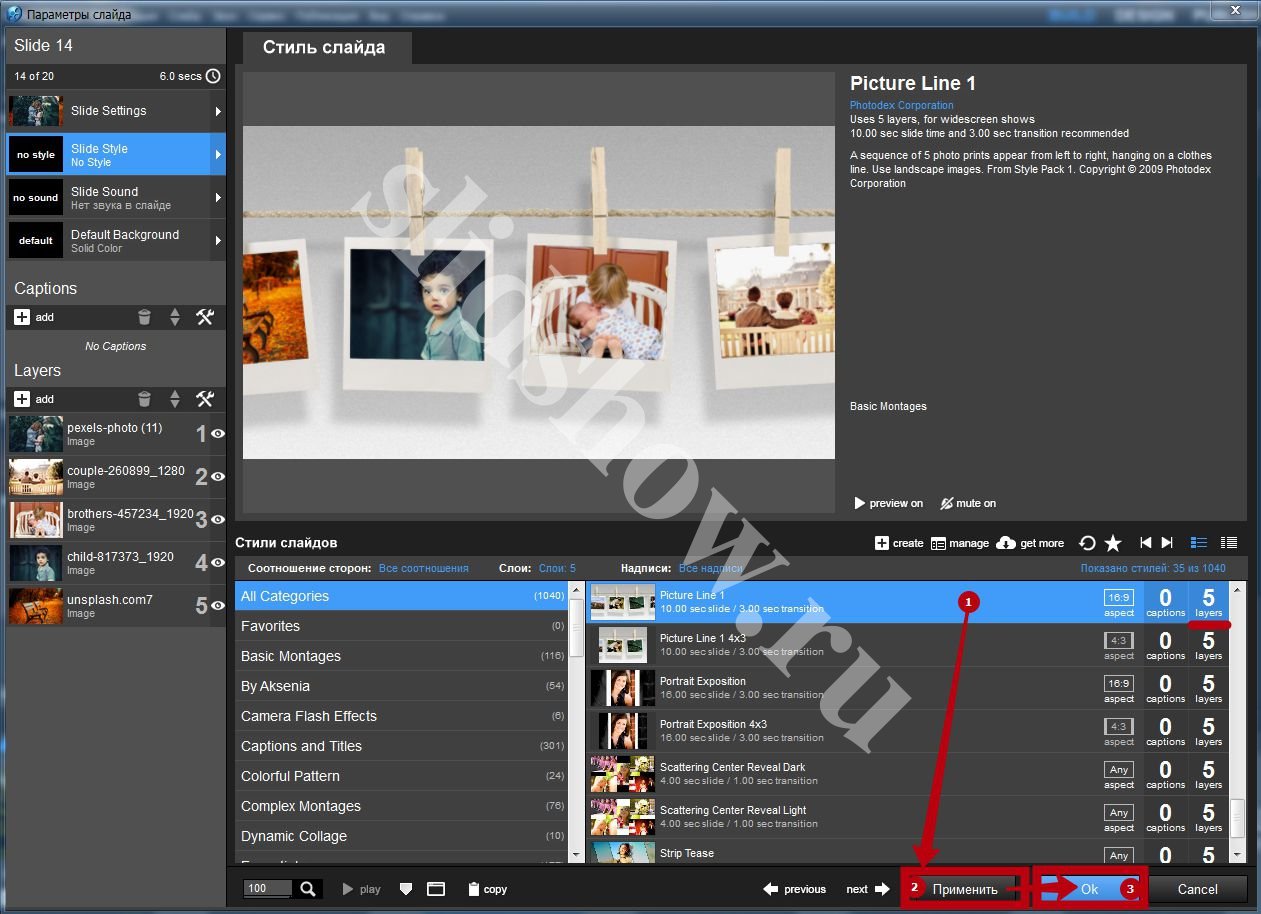Play the slide preview
Image resolution: width=1261 pixels, height=914 pixels.
[362, 889]
